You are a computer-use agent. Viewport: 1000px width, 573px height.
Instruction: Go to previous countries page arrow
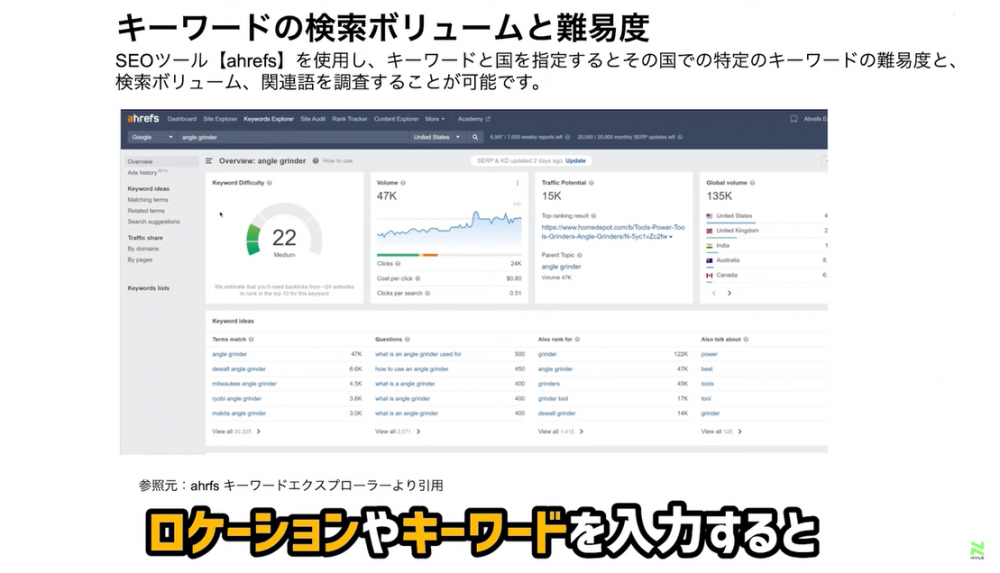[x=714, y=294]
